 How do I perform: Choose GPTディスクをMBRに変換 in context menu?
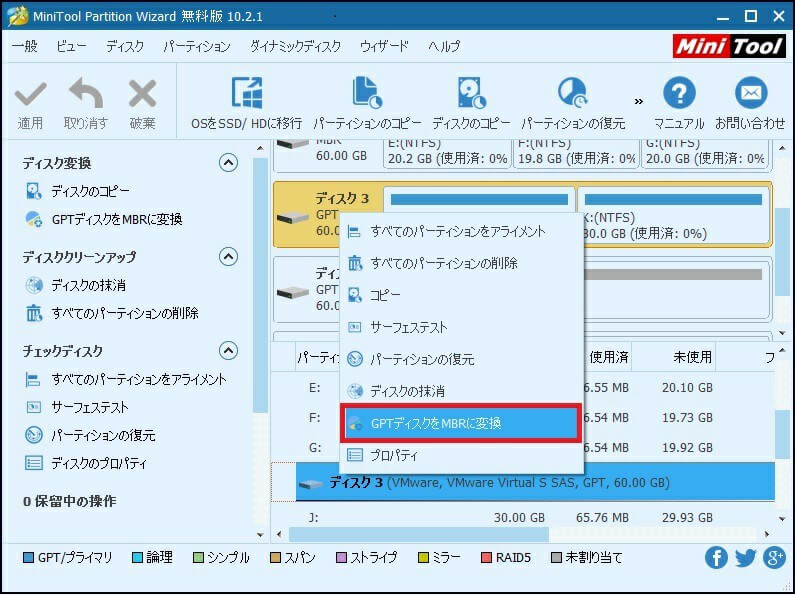tap(461, 423)
